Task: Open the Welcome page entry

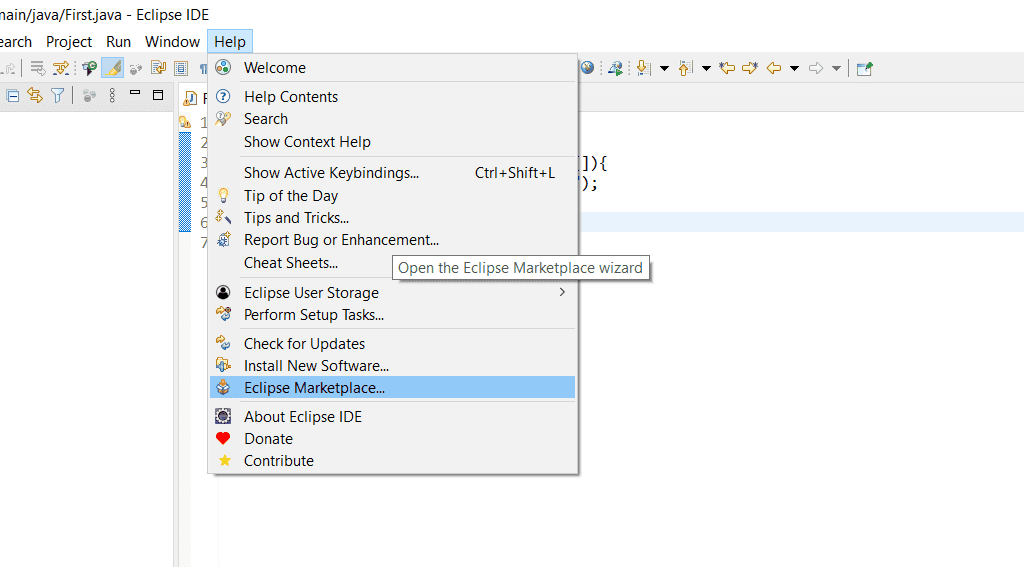Action: [392, 68]
